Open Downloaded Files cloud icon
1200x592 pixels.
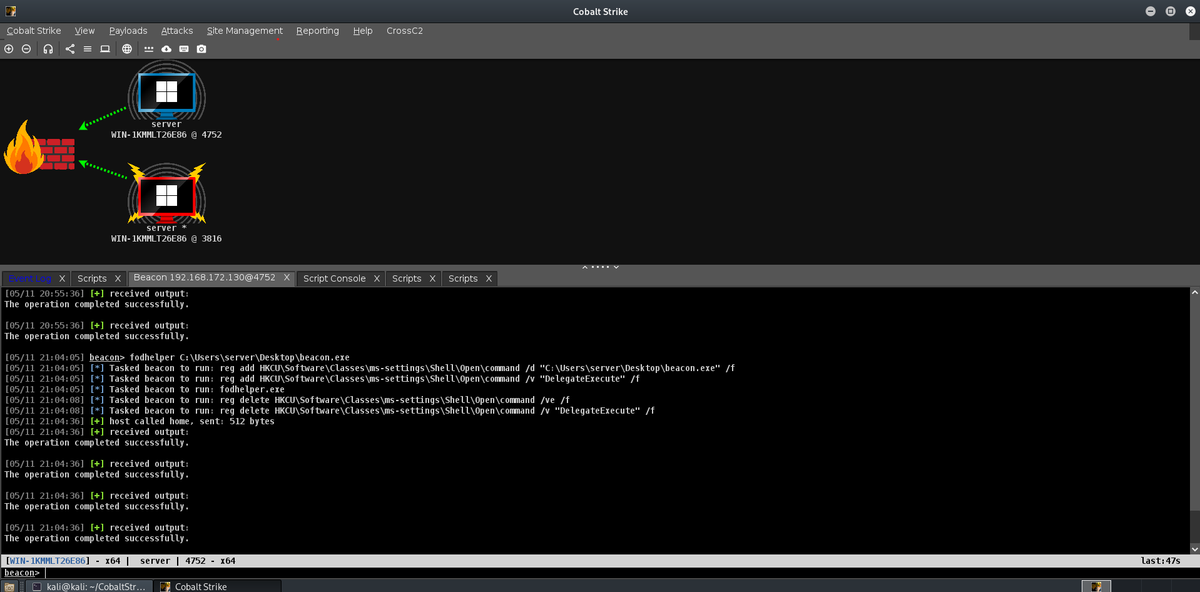point(166,49)
